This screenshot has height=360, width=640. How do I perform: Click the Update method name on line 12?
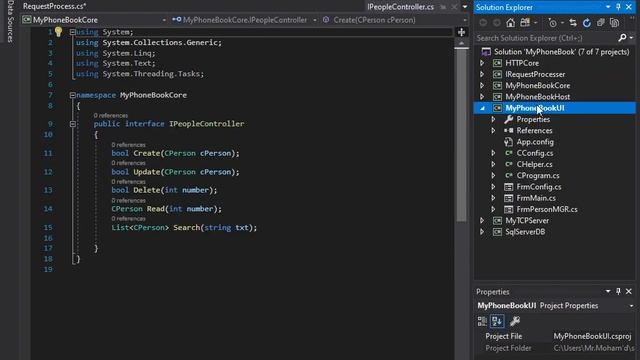[147, 172]
